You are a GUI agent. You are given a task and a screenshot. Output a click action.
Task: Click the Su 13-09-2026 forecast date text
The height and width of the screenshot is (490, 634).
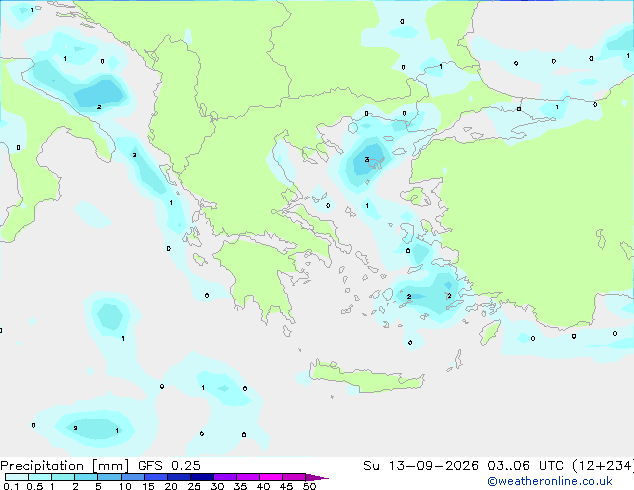click(421, 466)
